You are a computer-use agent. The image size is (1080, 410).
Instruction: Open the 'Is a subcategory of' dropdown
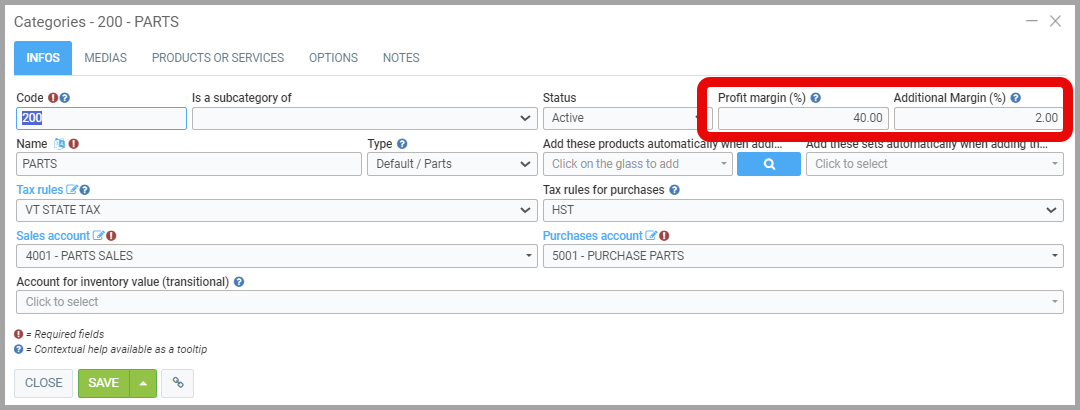(x=364, y=118)
